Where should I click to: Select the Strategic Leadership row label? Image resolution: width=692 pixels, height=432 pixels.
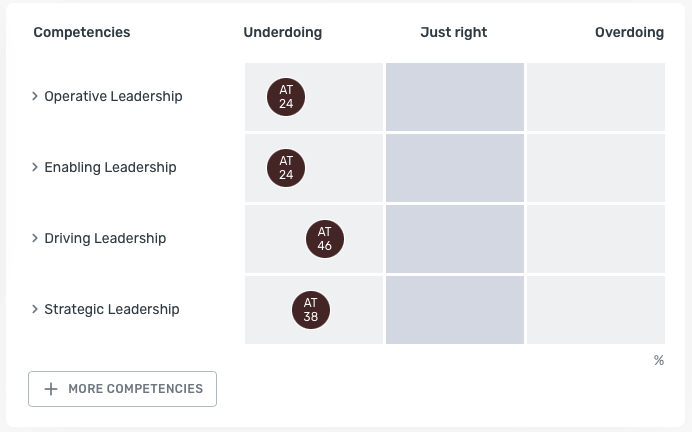[x=112, y=309]
